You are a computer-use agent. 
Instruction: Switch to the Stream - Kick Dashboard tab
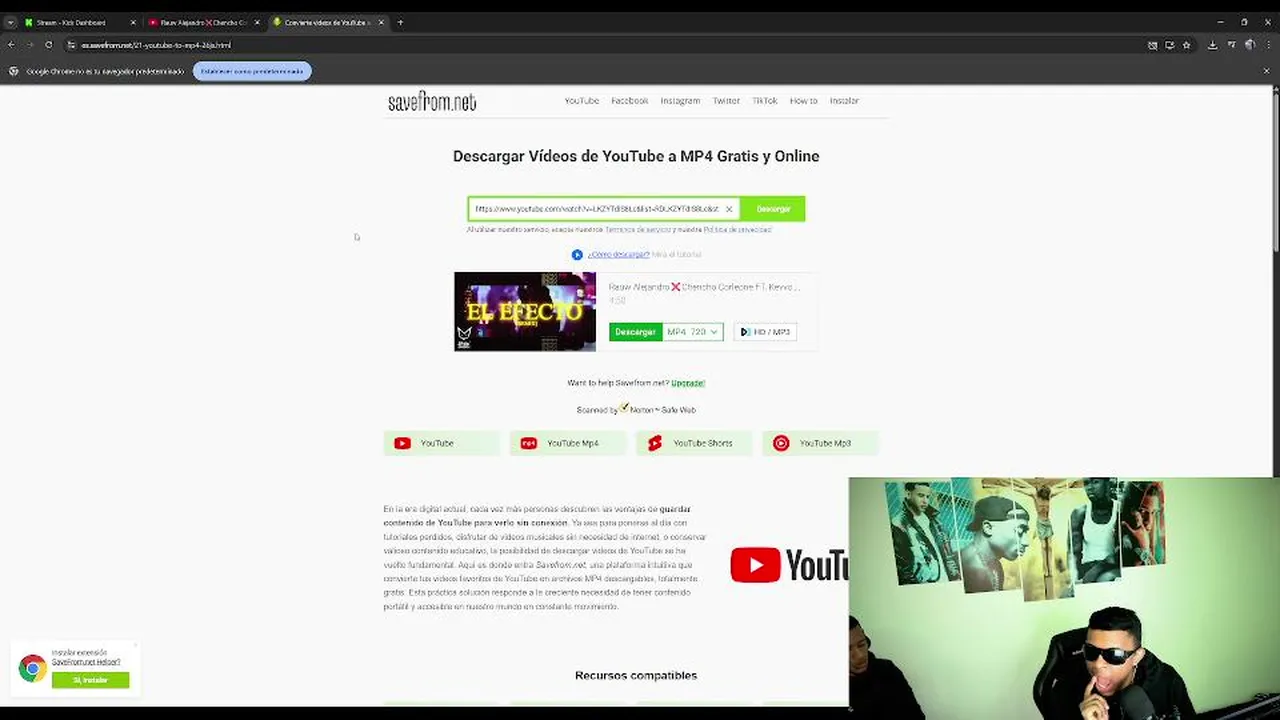[78, 22]
